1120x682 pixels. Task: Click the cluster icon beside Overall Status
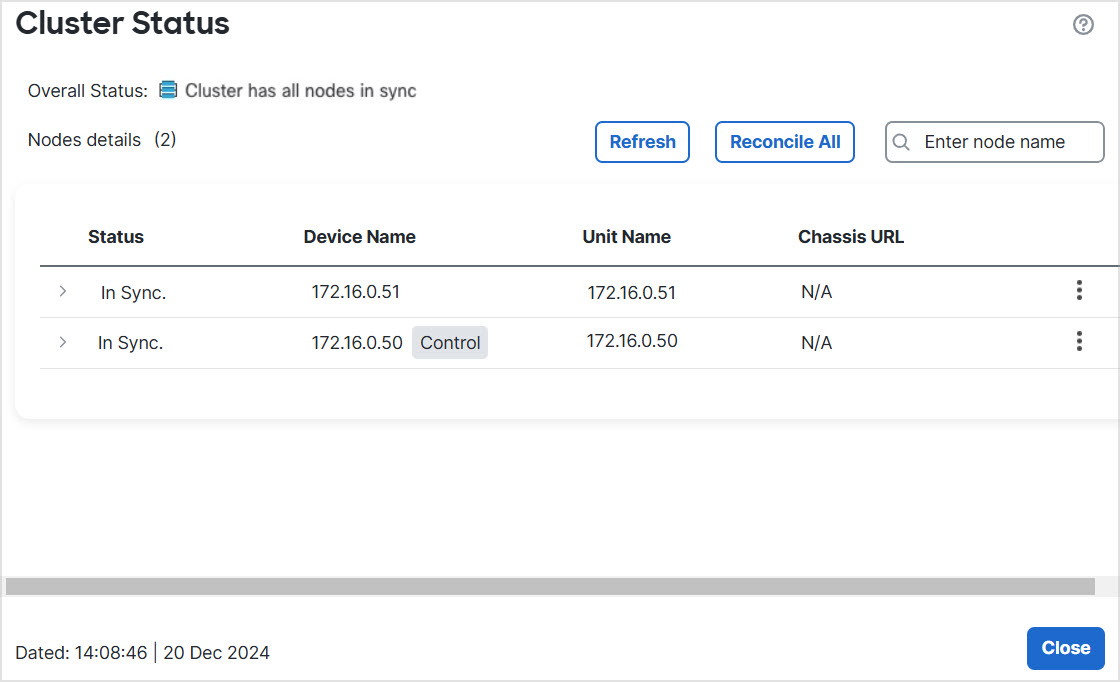point(168,91)
